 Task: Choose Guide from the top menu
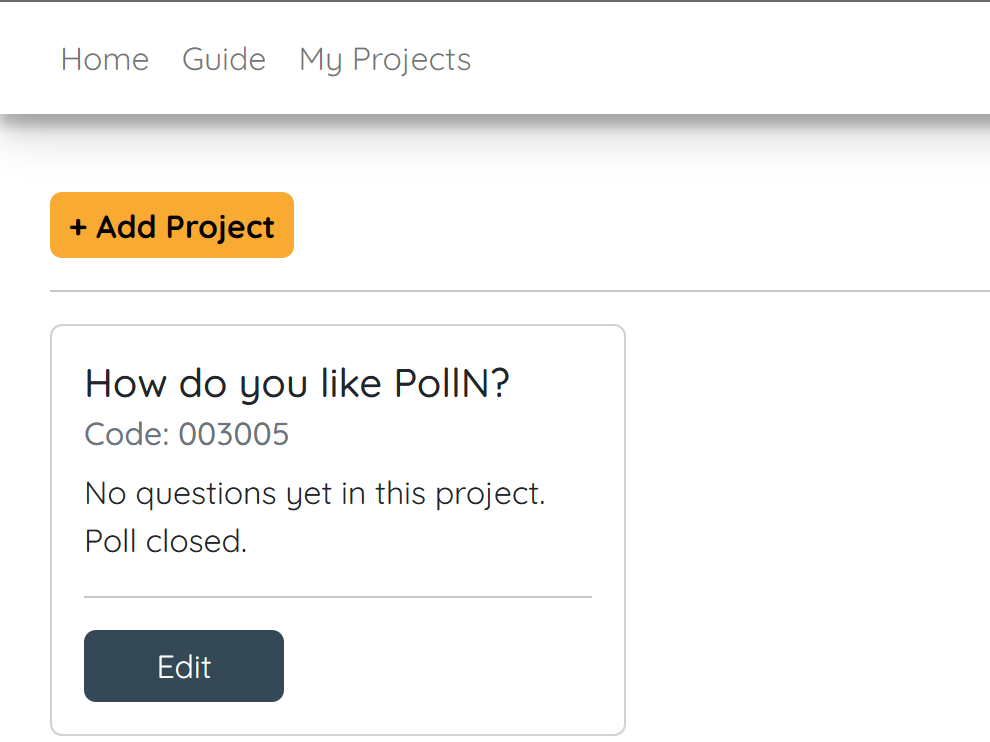[224, 60]
